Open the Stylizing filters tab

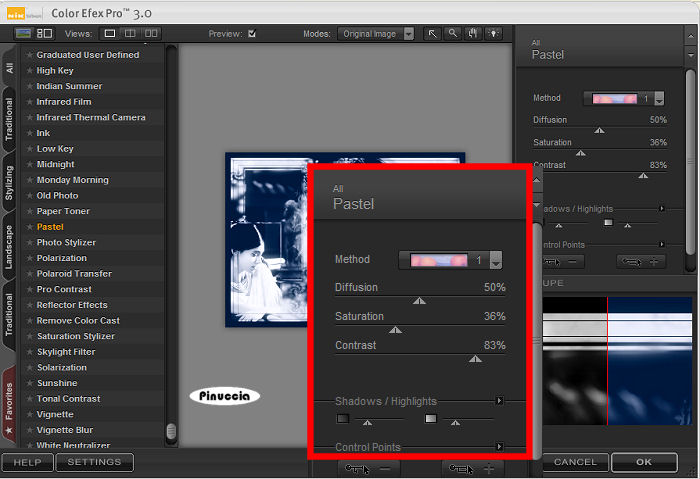click(x=9, y=183)
